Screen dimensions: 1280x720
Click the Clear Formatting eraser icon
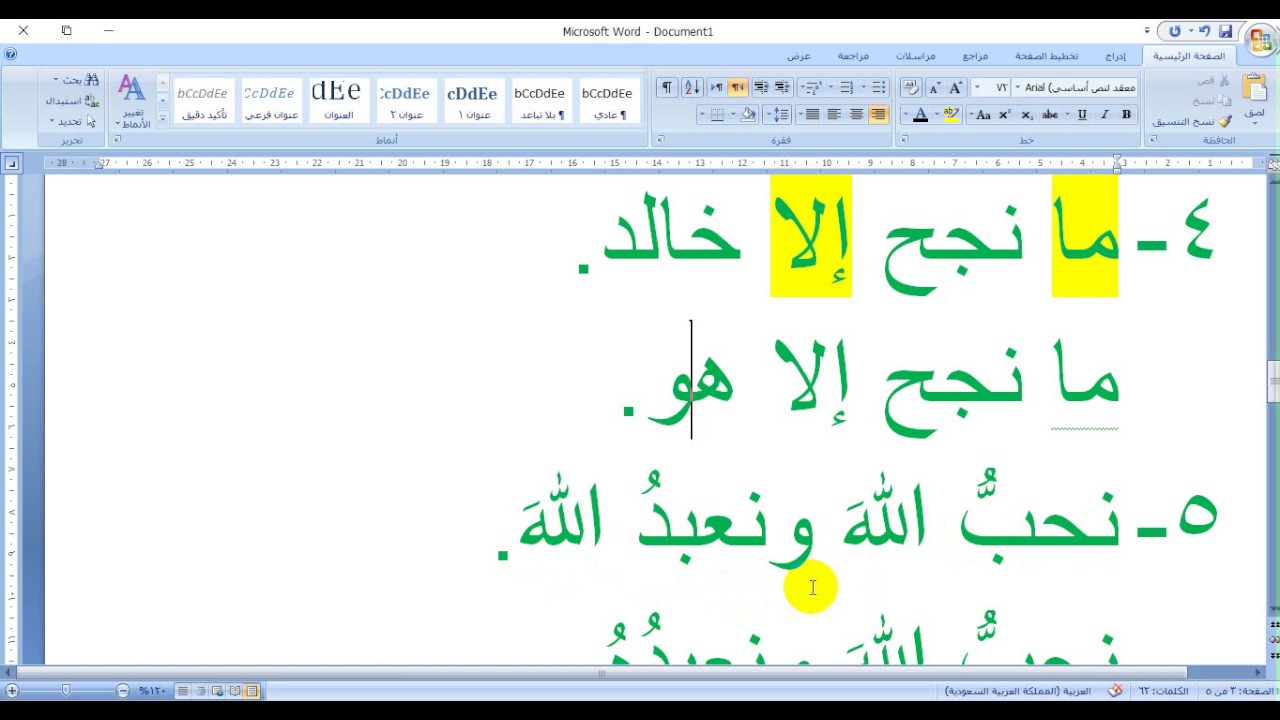point(911,88)
